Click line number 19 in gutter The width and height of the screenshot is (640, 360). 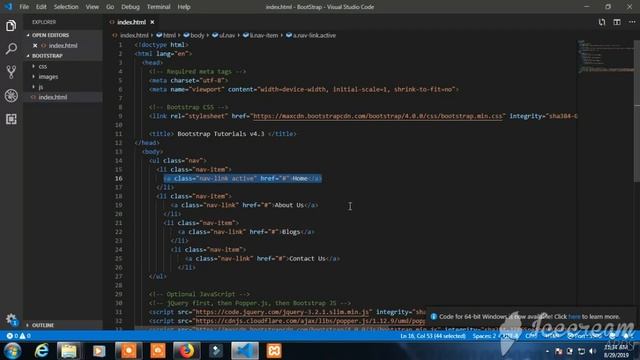pos(119,205)
